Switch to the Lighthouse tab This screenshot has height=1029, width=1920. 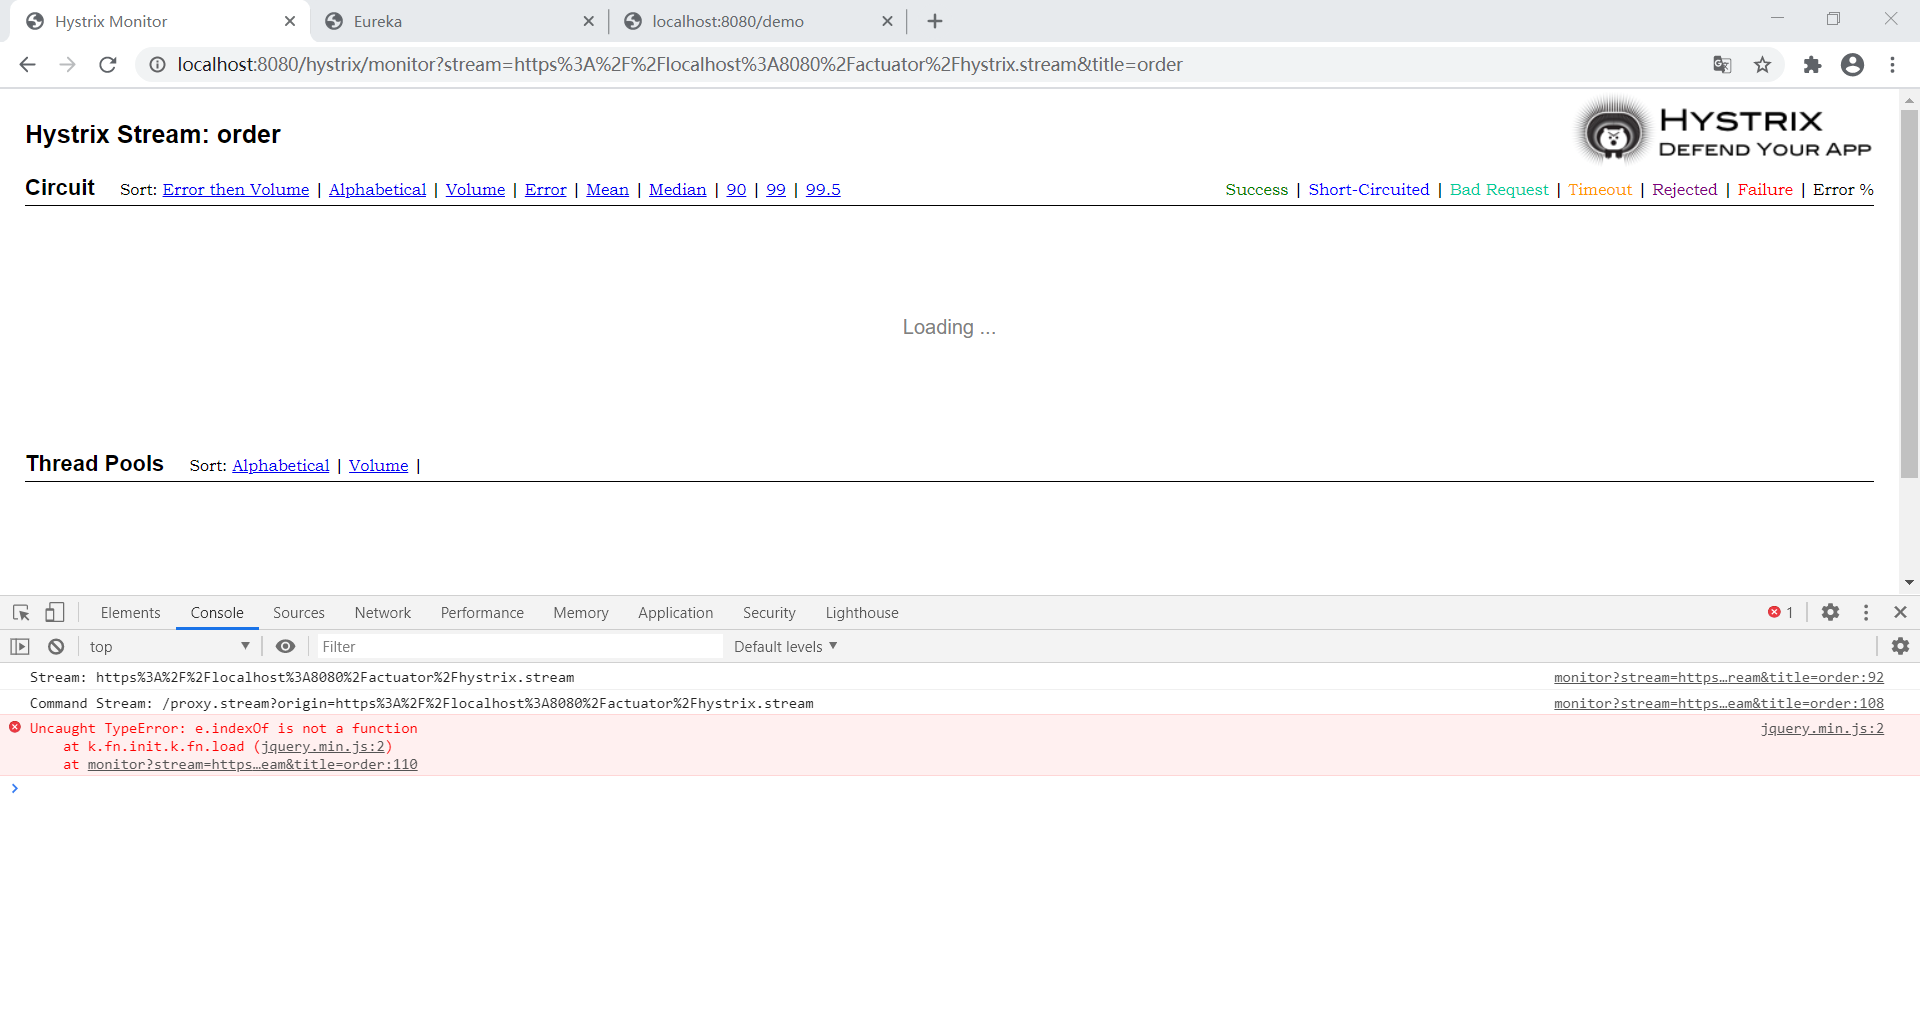click(x=862, y=613)
